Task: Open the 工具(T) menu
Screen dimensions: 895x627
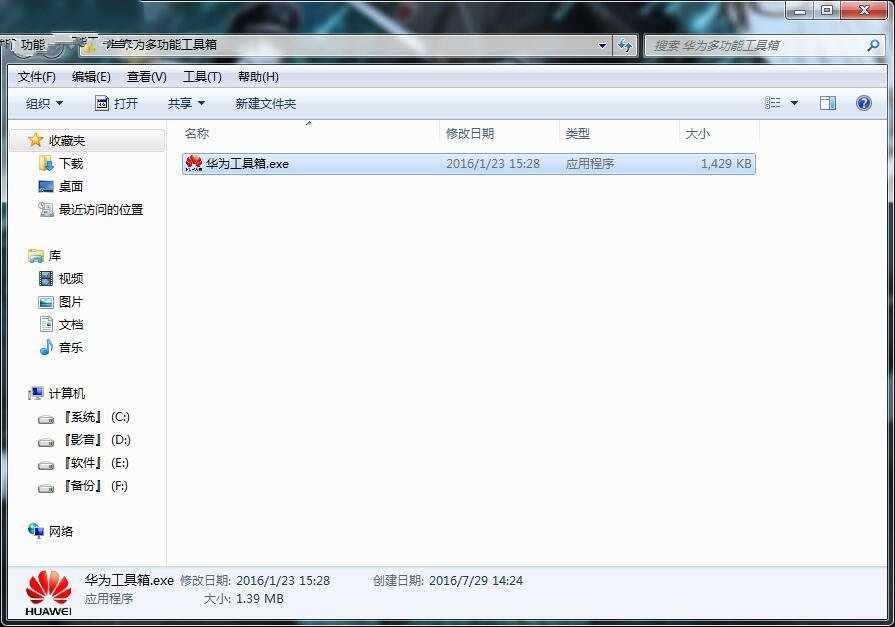Action: (202, 77)
